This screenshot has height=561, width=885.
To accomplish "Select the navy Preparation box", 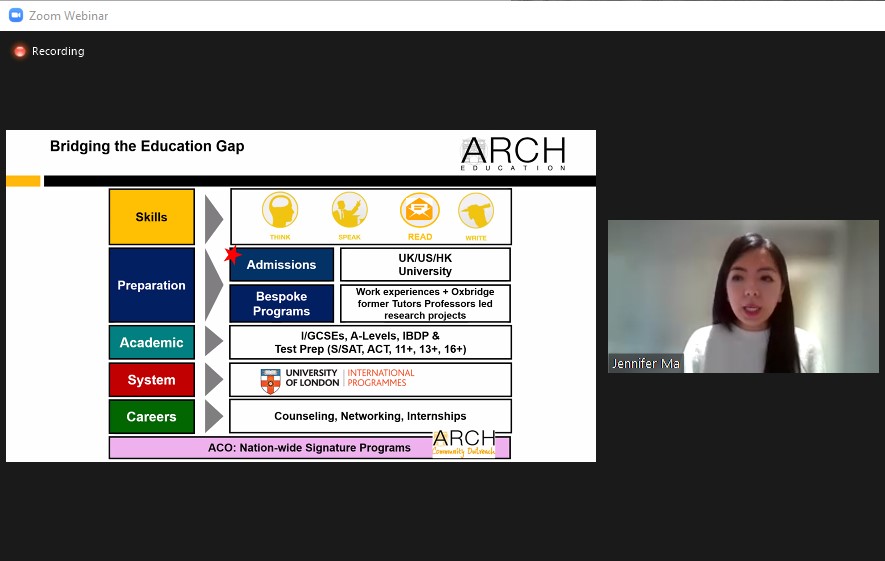I will coord(152,285).
